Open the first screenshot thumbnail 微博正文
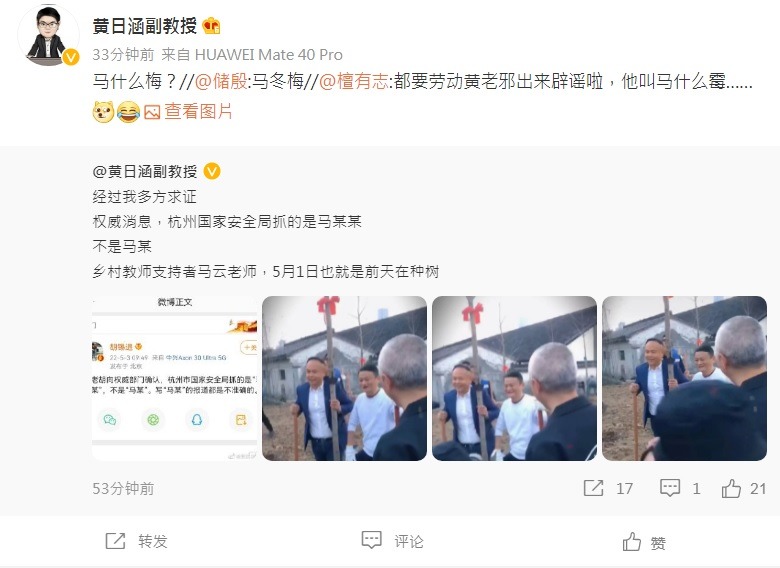This screenshot has width=780, height=568. [175, 378]
